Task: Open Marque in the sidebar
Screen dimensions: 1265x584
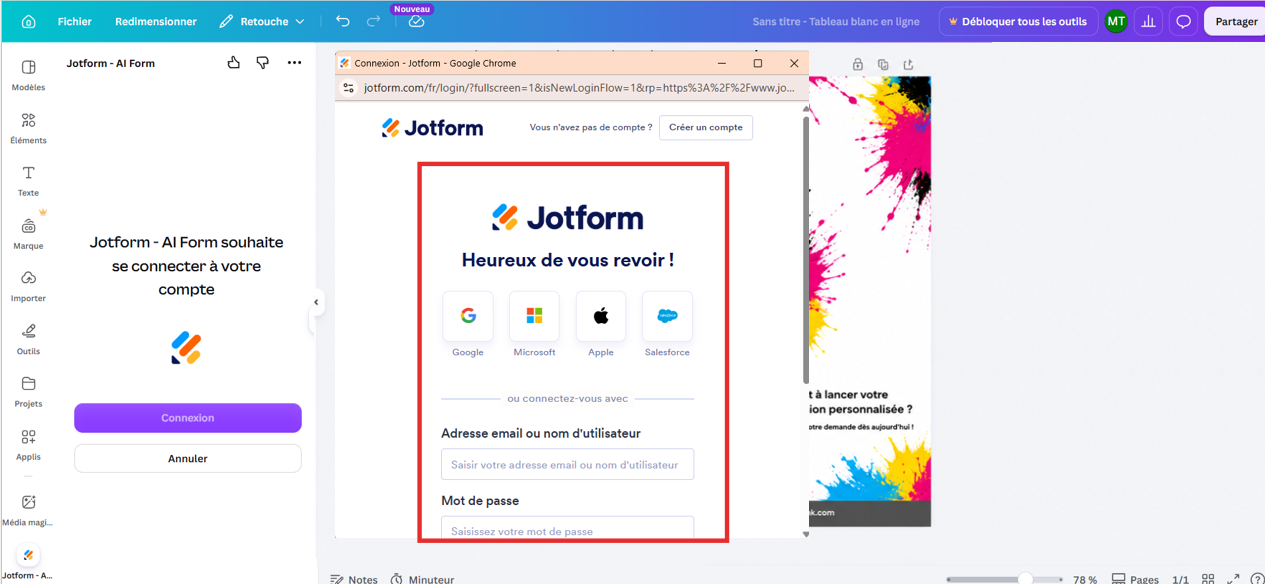Action: (28, 234)
